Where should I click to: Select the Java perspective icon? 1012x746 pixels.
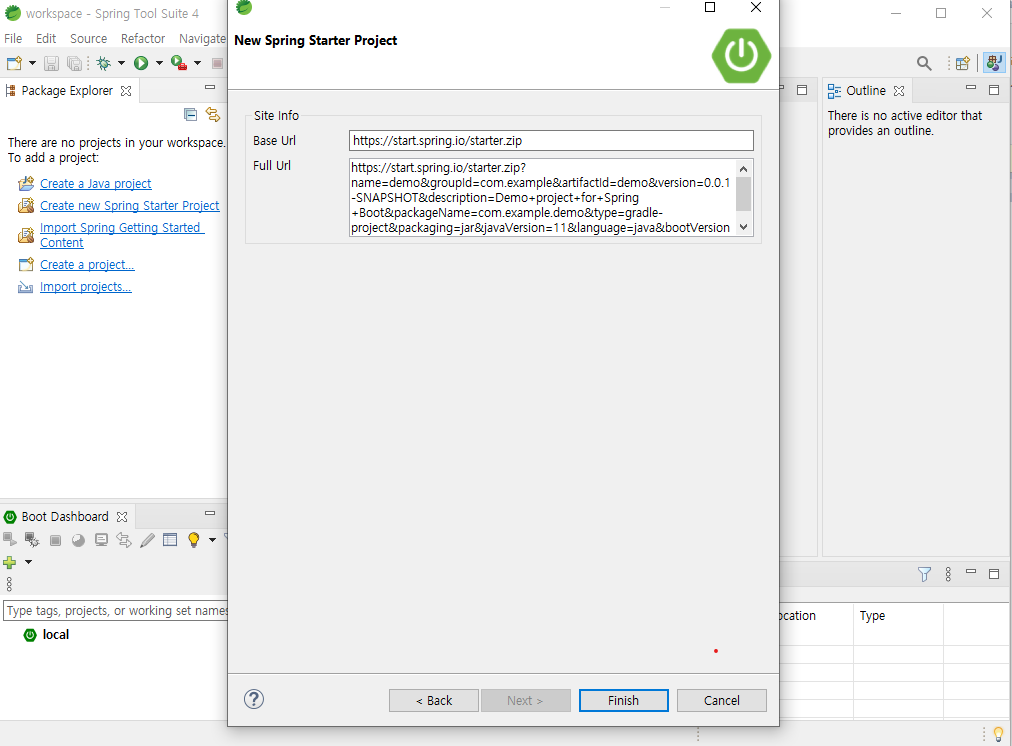click(995, 63)
